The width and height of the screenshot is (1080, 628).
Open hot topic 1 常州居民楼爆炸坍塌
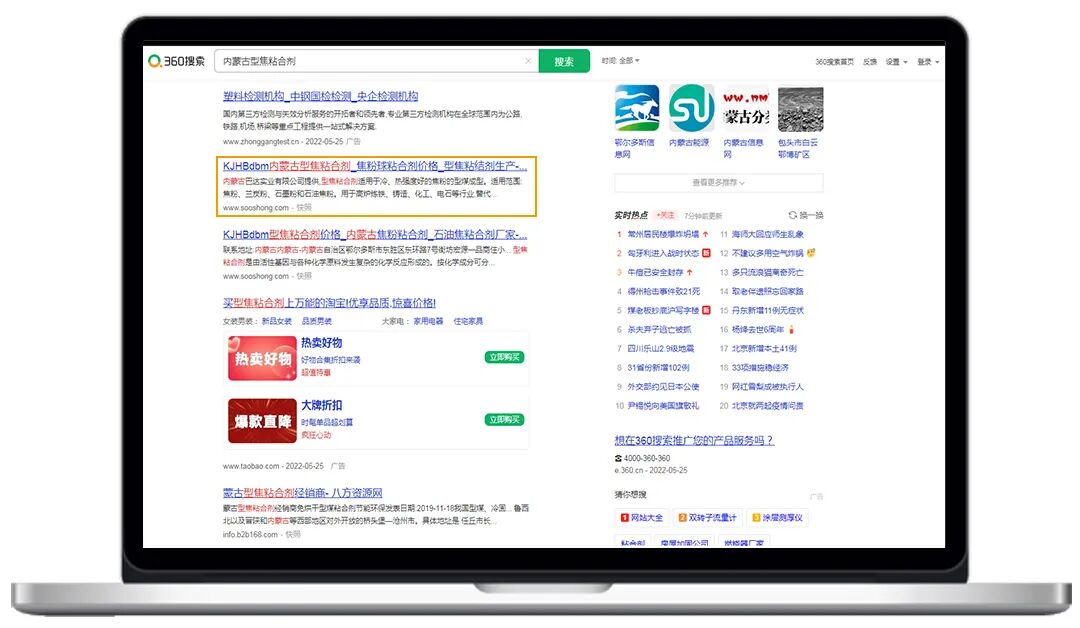(663, 234)
